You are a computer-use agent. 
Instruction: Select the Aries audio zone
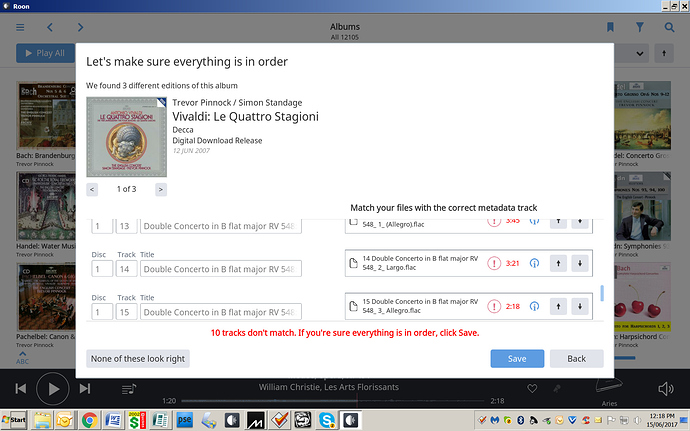point(609,391)
